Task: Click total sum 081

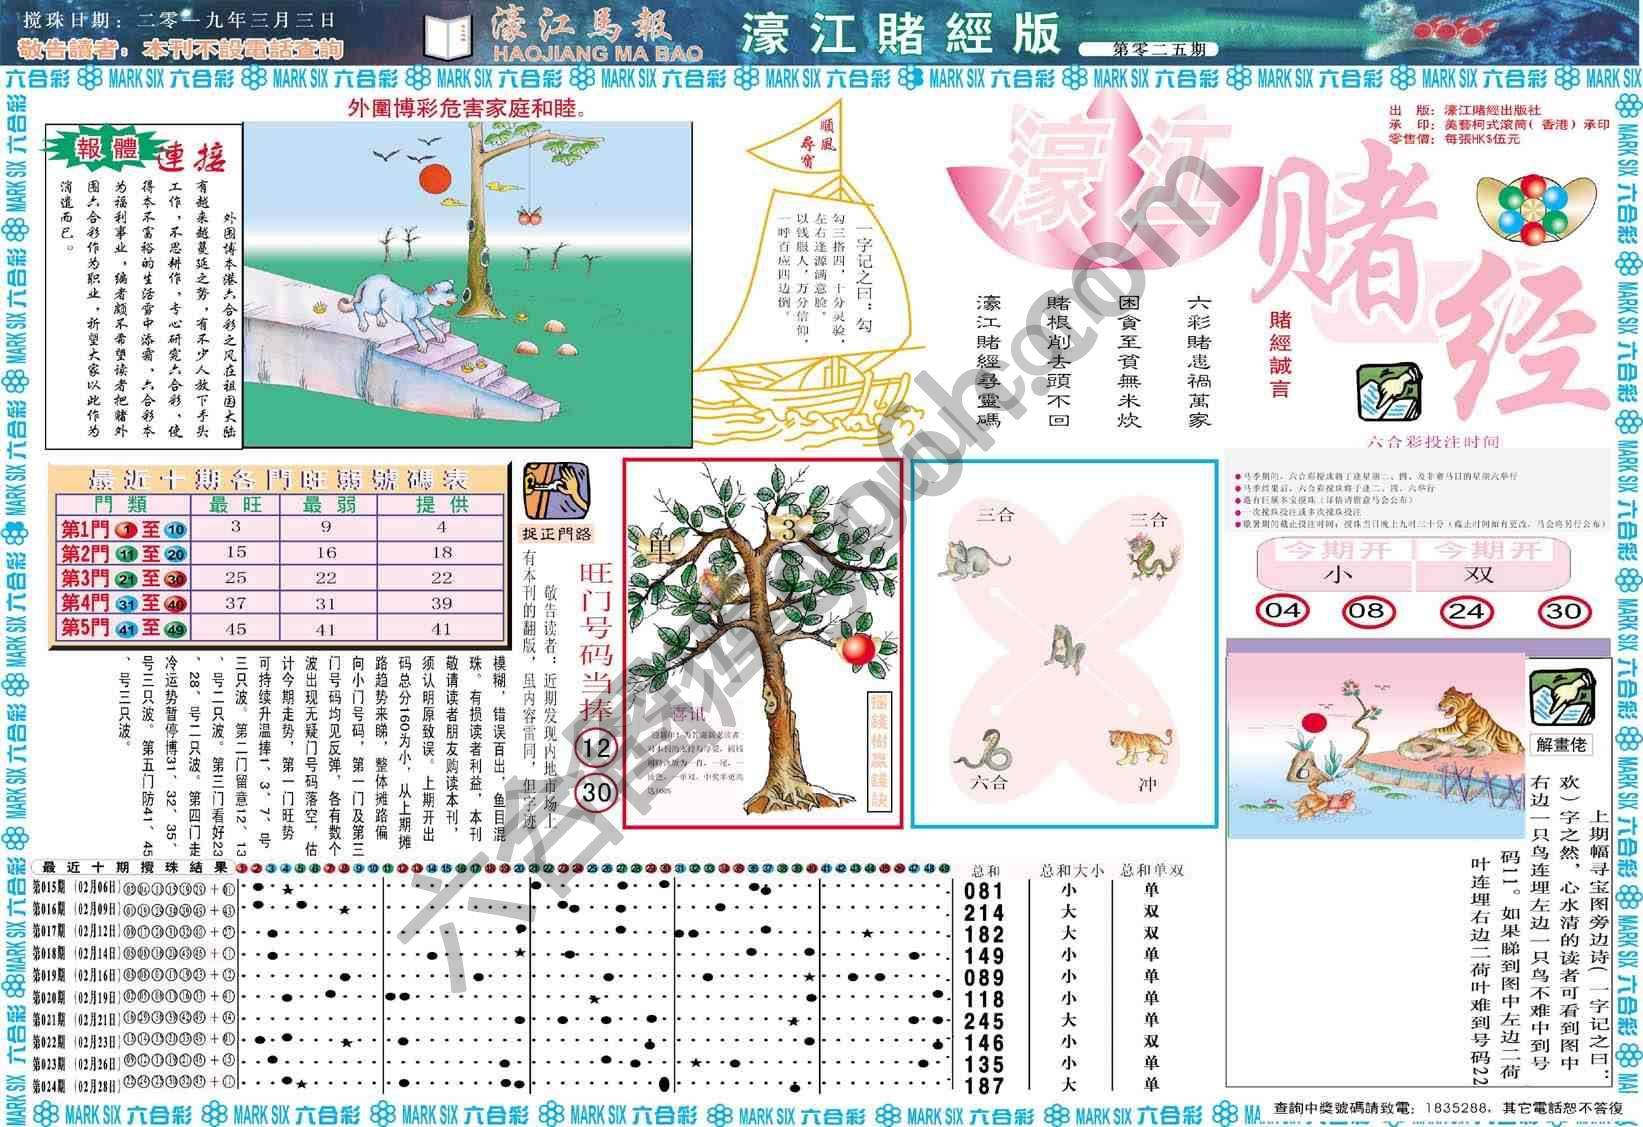Action: click(984, 890)
